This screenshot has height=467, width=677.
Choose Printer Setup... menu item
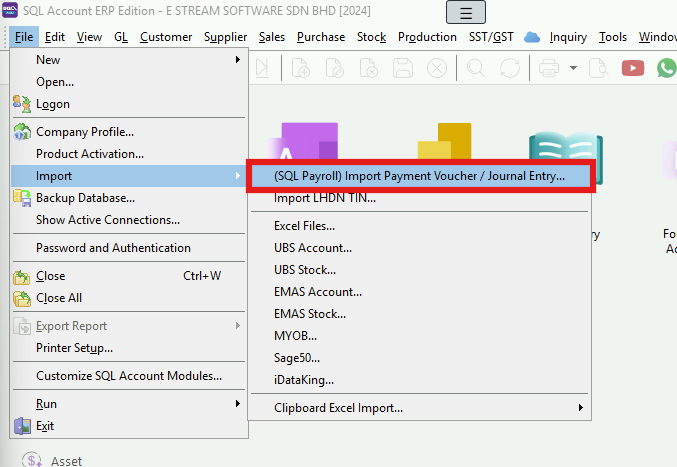[129, 348]
